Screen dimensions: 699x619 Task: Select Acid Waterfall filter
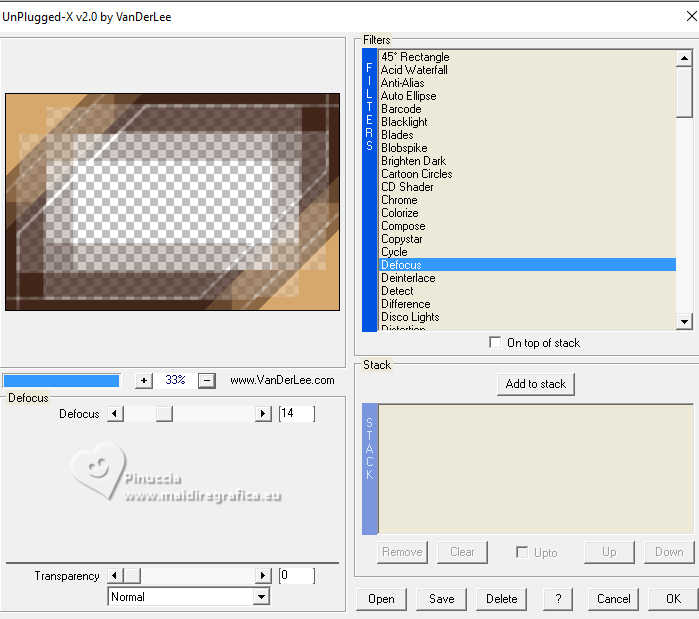pos(527,70)
